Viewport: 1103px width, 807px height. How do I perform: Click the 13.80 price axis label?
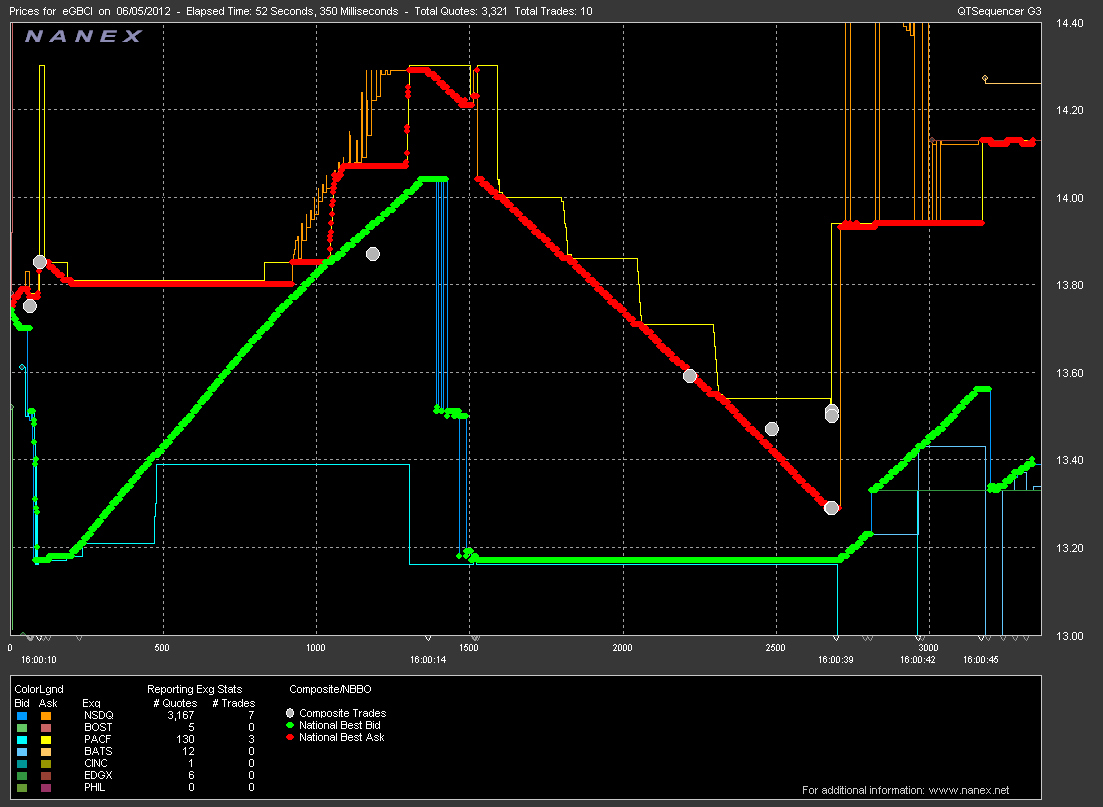pyautogui.click(x=1069, y=286)
